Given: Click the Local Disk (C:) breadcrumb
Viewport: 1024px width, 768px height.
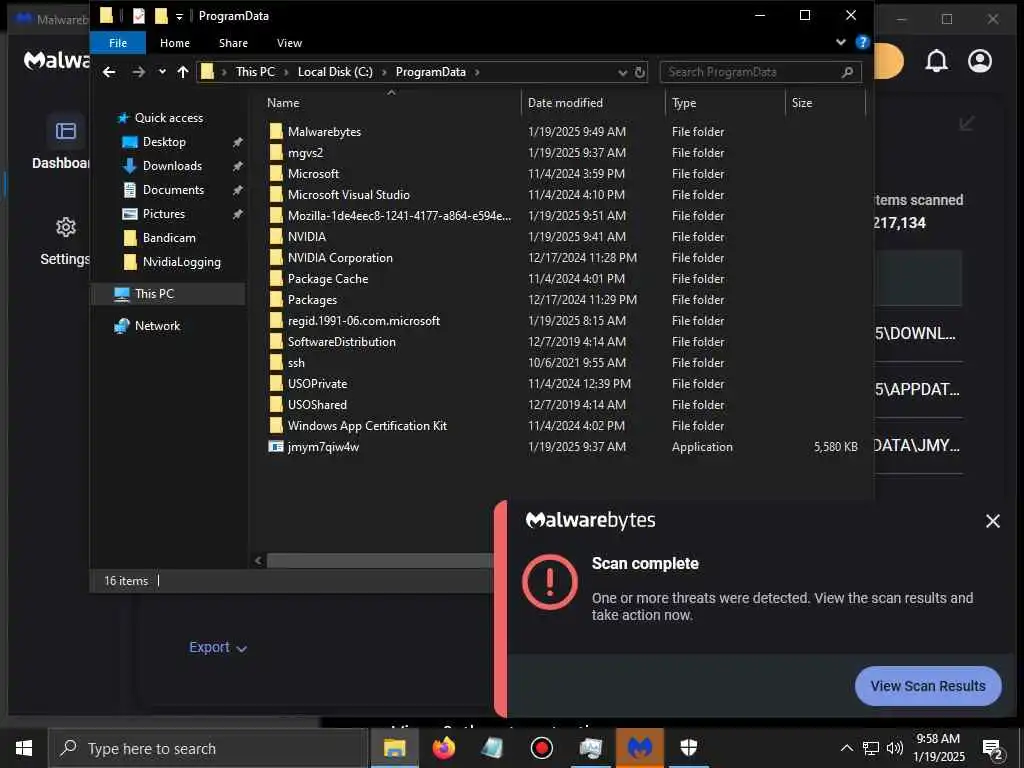Looking at the screenshot, I should 335,72.
